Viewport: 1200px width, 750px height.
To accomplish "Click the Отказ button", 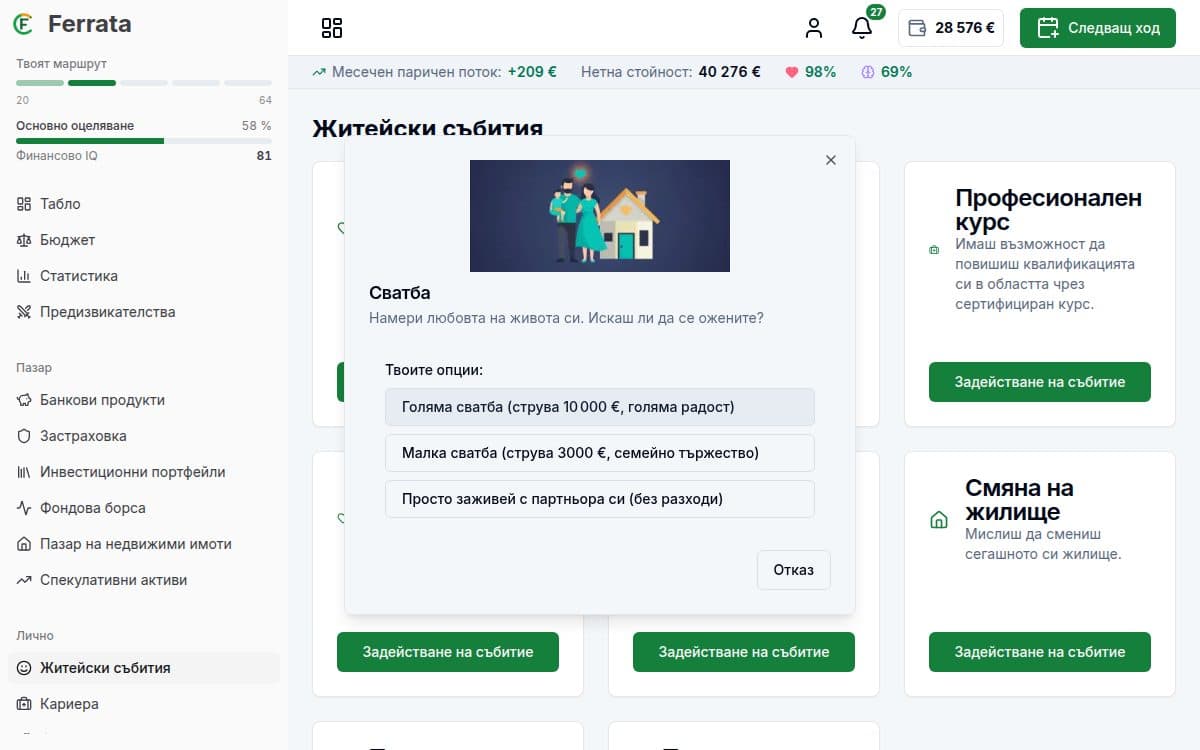I will point(794,570).
